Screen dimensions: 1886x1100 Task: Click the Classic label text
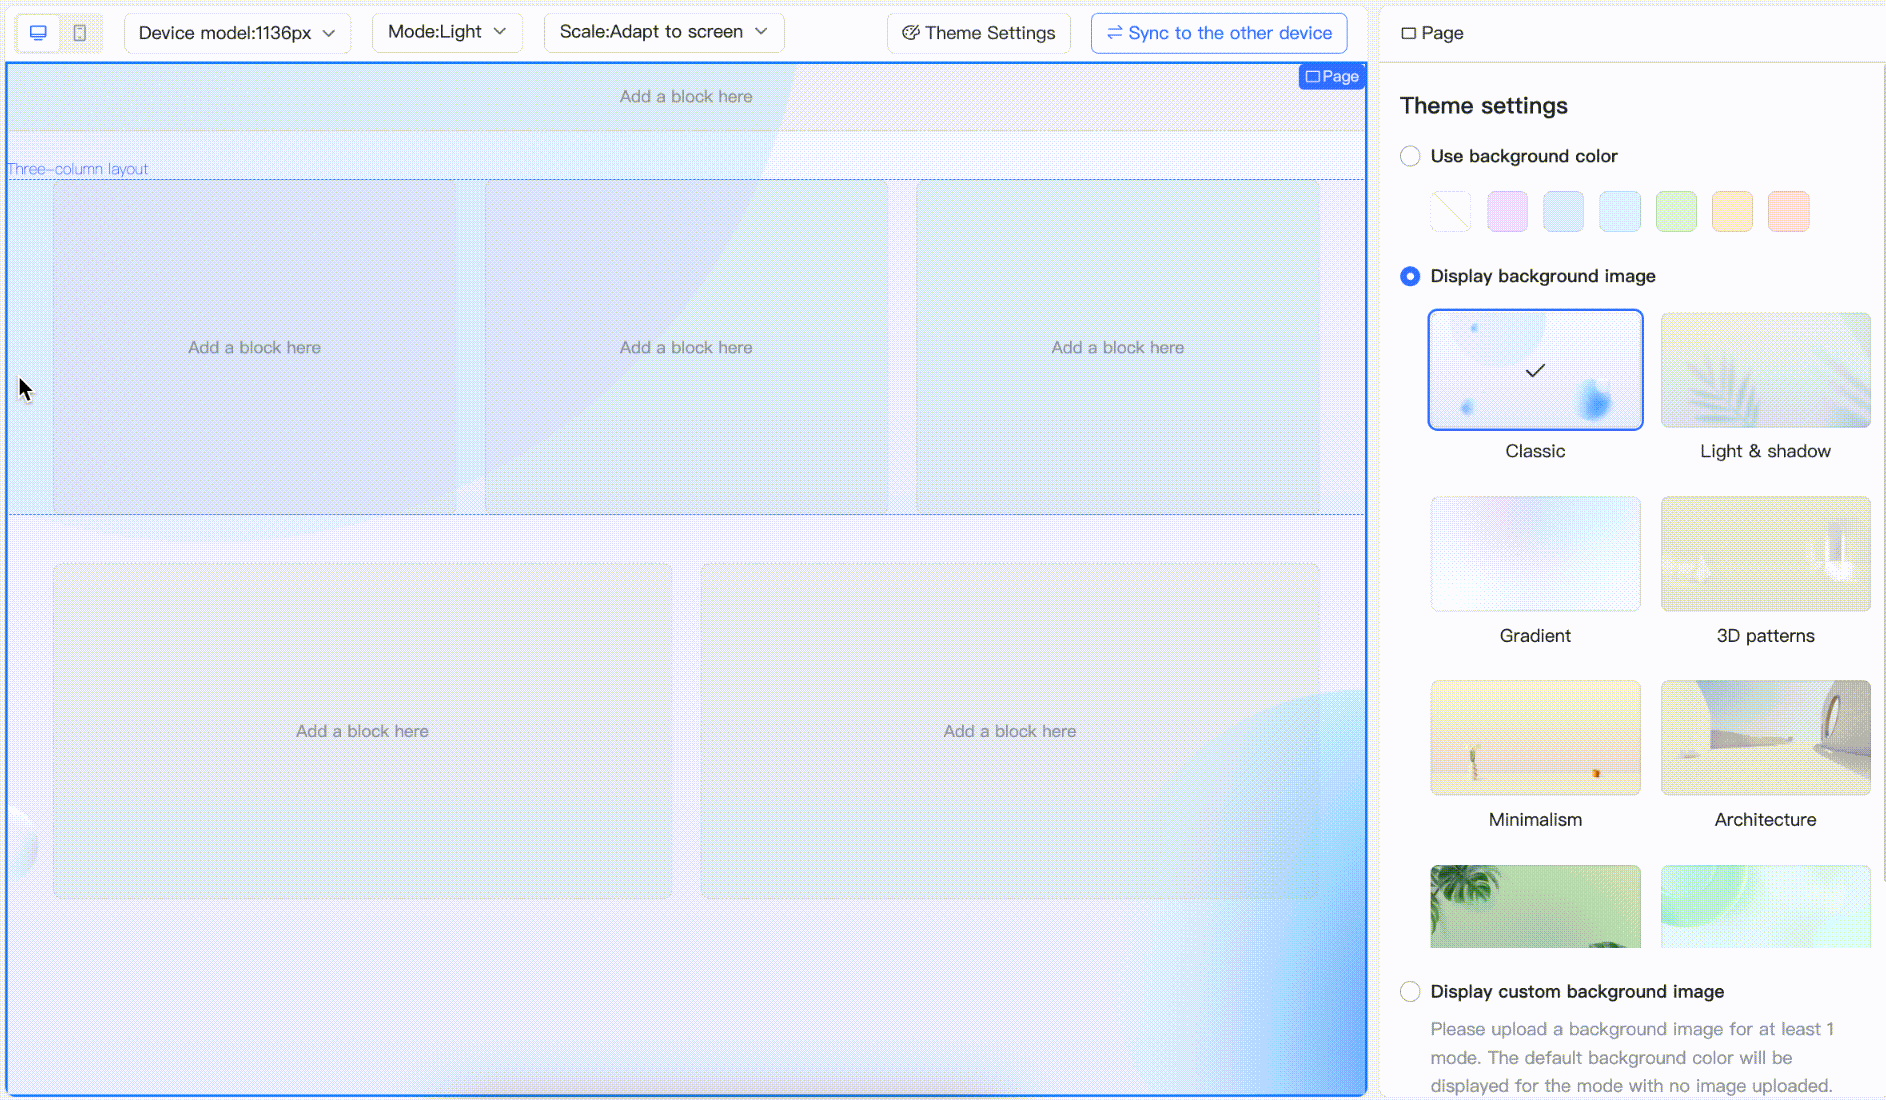point(1535,451)
